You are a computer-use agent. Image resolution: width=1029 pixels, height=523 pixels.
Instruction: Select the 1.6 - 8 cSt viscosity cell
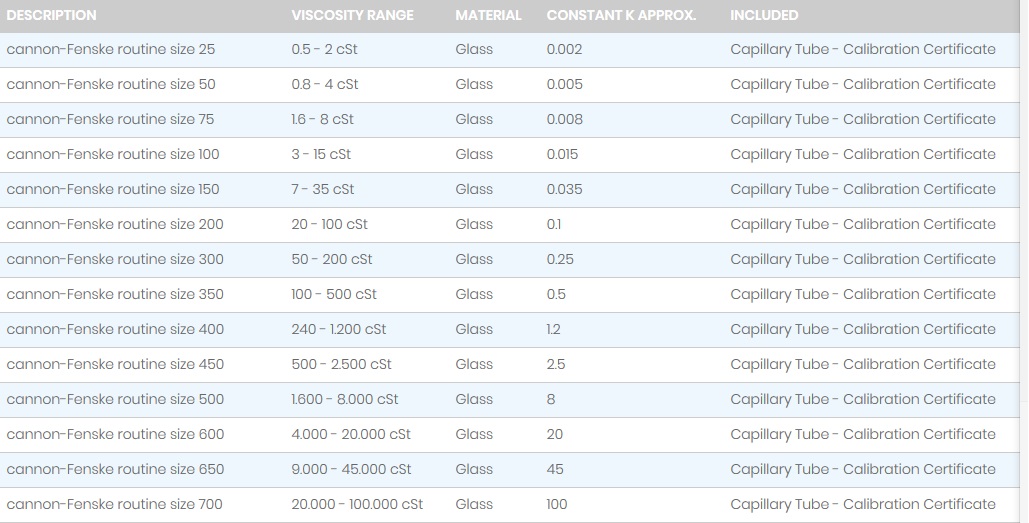click(322, 120)
